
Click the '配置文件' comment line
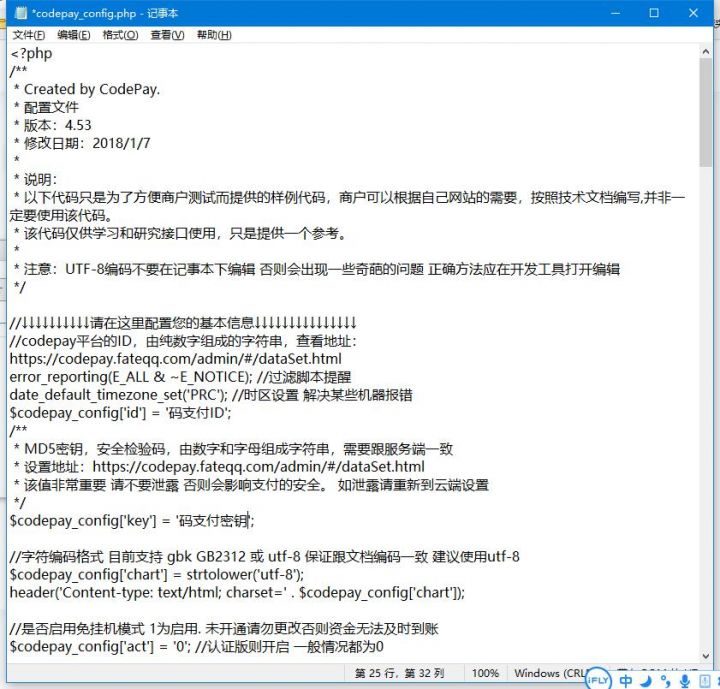pos(46,107)
